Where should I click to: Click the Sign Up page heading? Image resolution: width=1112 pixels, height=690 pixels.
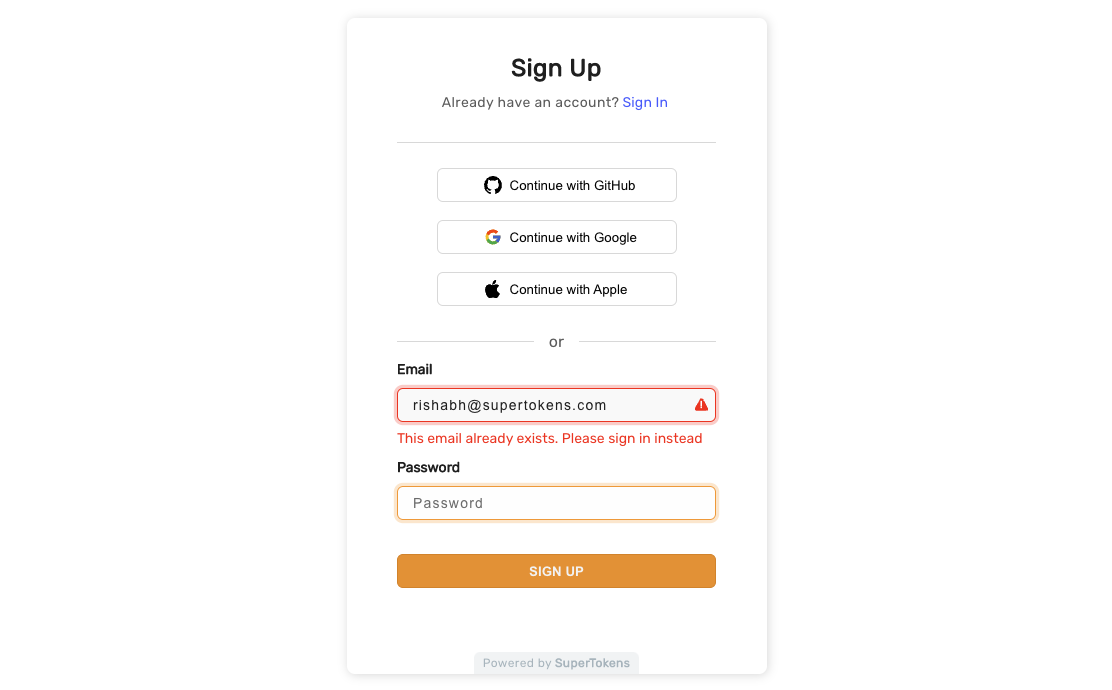point(556,68)
